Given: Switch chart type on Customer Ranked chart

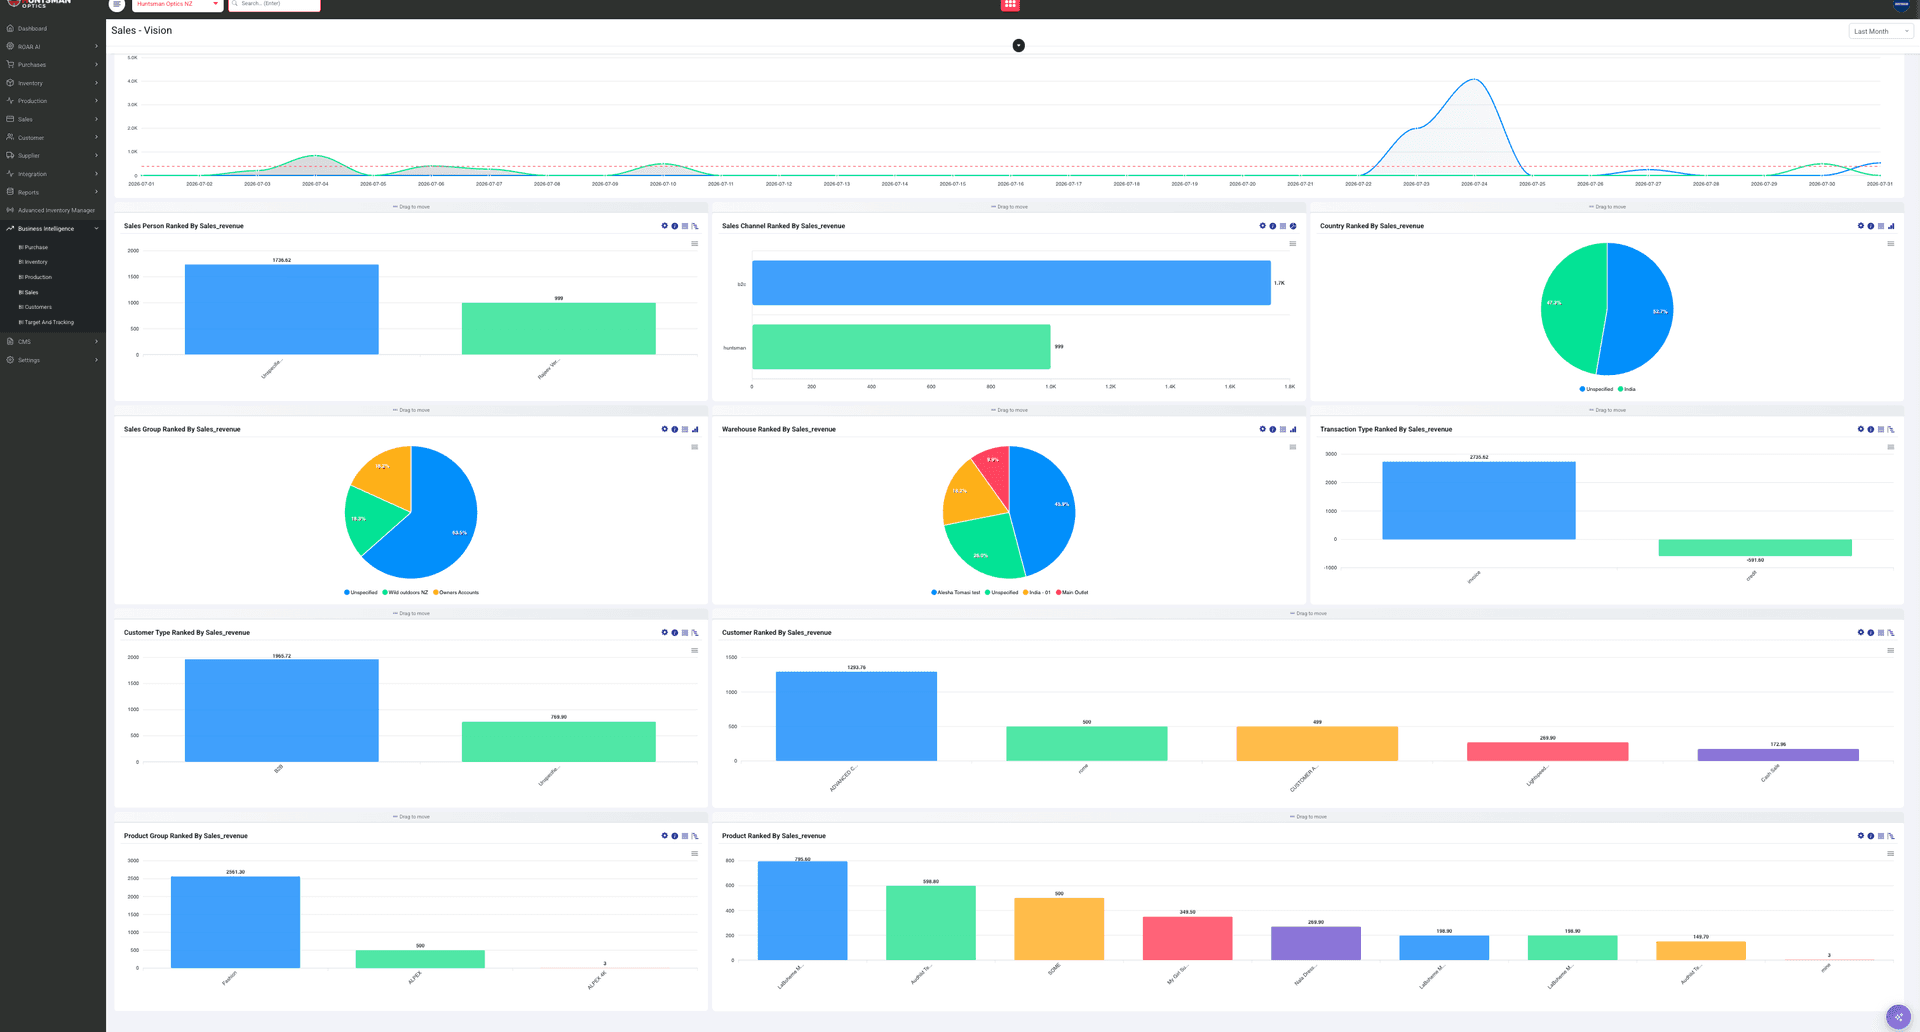Looking at the screenshot, I should (1891, 632).
